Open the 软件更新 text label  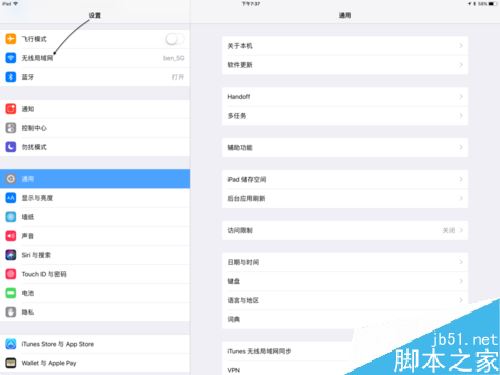(240, 65)
